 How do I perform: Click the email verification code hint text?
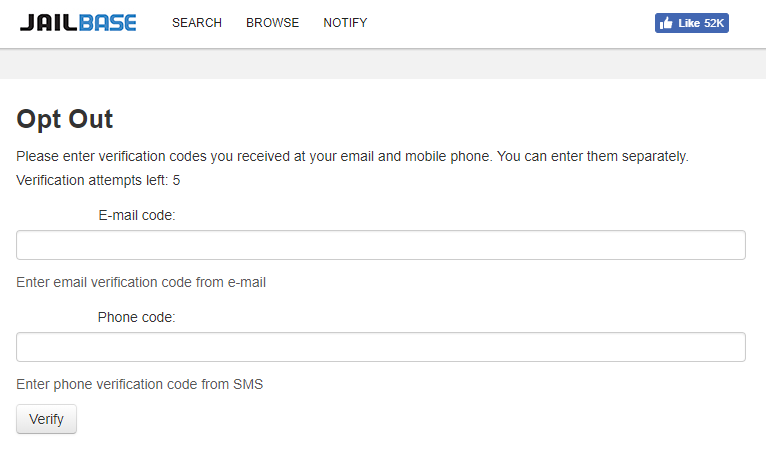pyautogui.click(x=141, y=282)
